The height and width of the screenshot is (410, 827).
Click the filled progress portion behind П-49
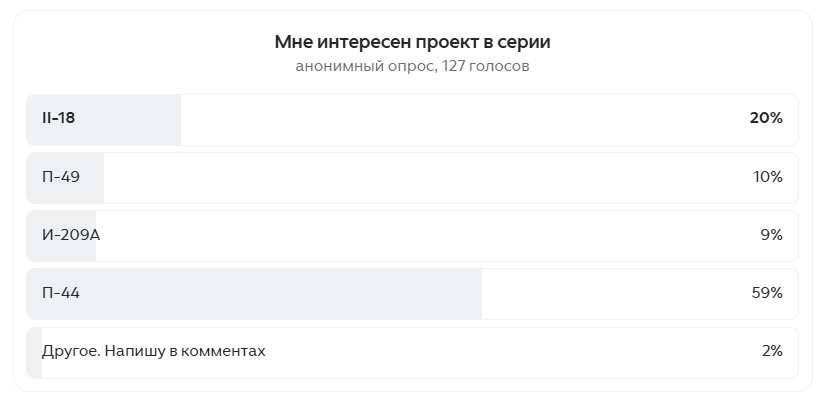coord(92,177)
